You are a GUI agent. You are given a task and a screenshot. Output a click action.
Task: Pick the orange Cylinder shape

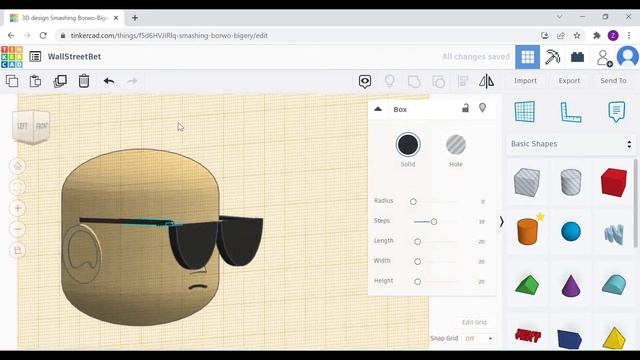(527, 231)
